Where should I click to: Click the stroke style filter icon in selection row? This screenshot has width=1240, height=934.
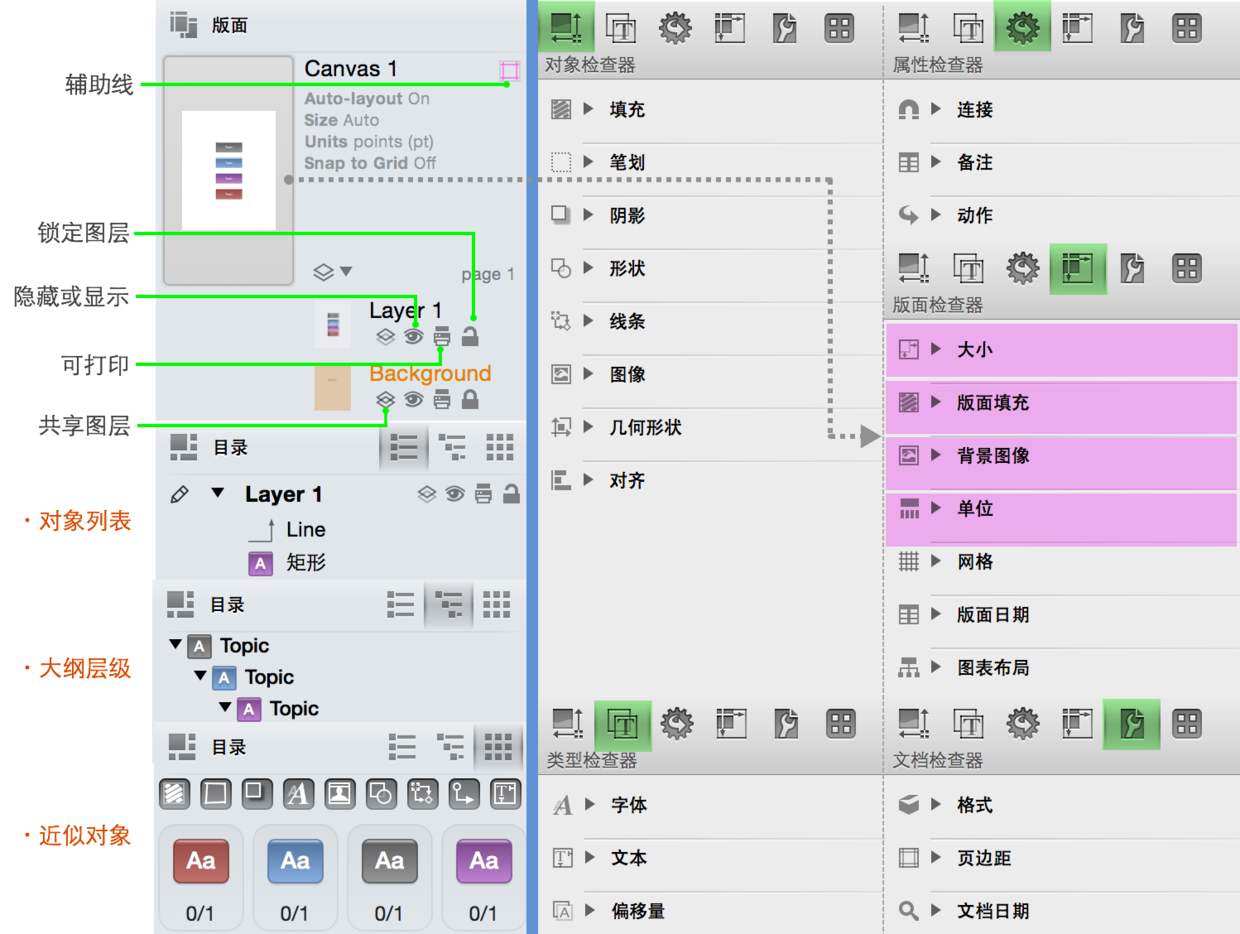pos(216,794)
